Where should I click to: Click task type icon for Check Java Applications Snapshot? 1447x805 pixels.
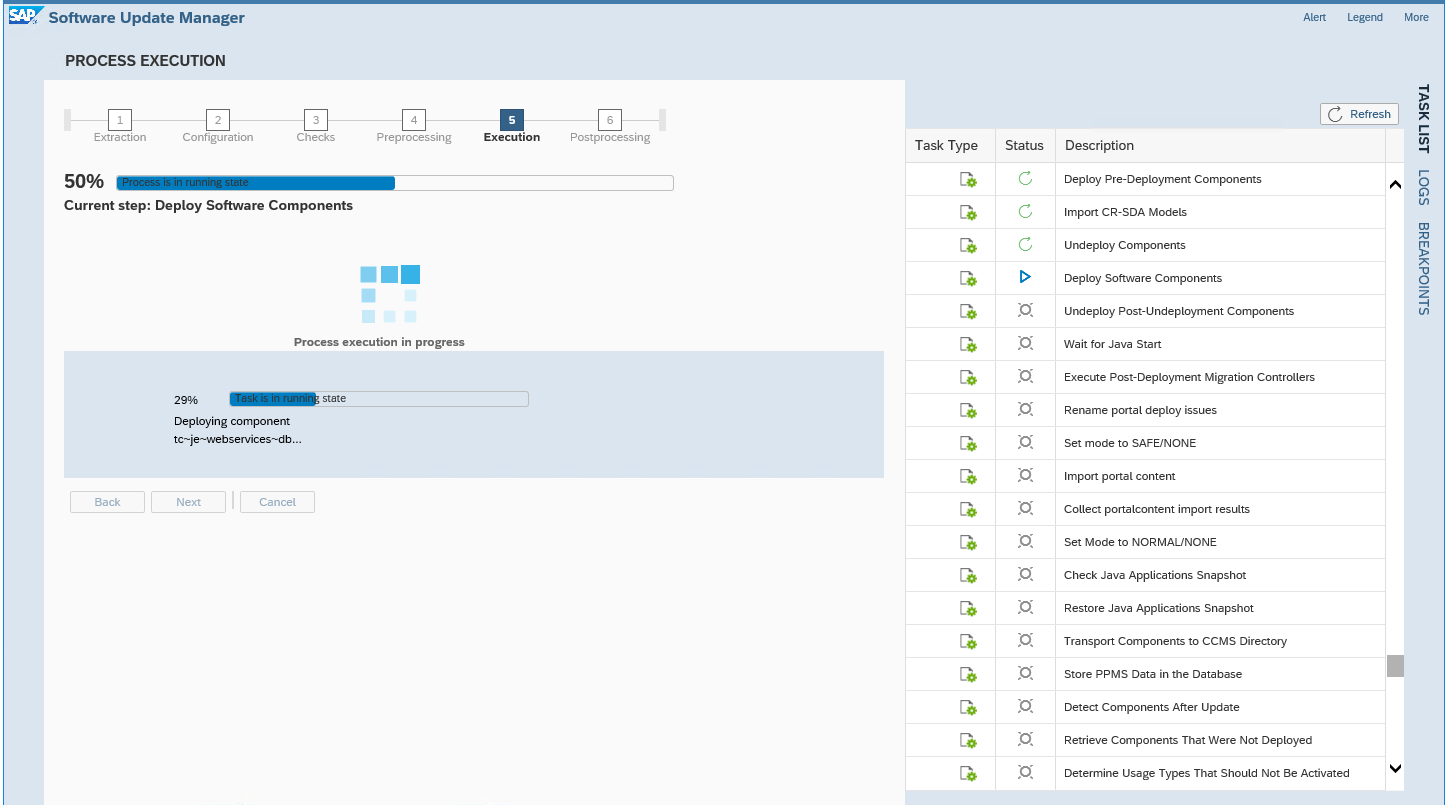pyautogui.click(x=968, y=576)
